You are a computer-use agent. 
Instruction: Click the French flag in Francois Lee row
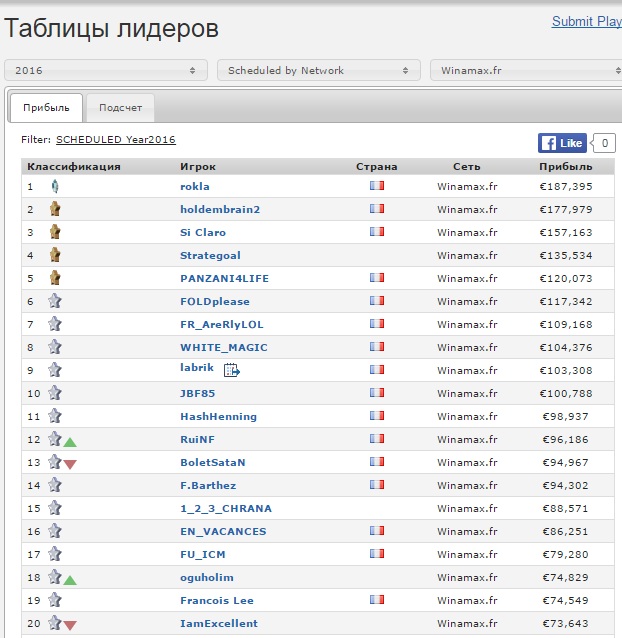[x=377, y=599]
